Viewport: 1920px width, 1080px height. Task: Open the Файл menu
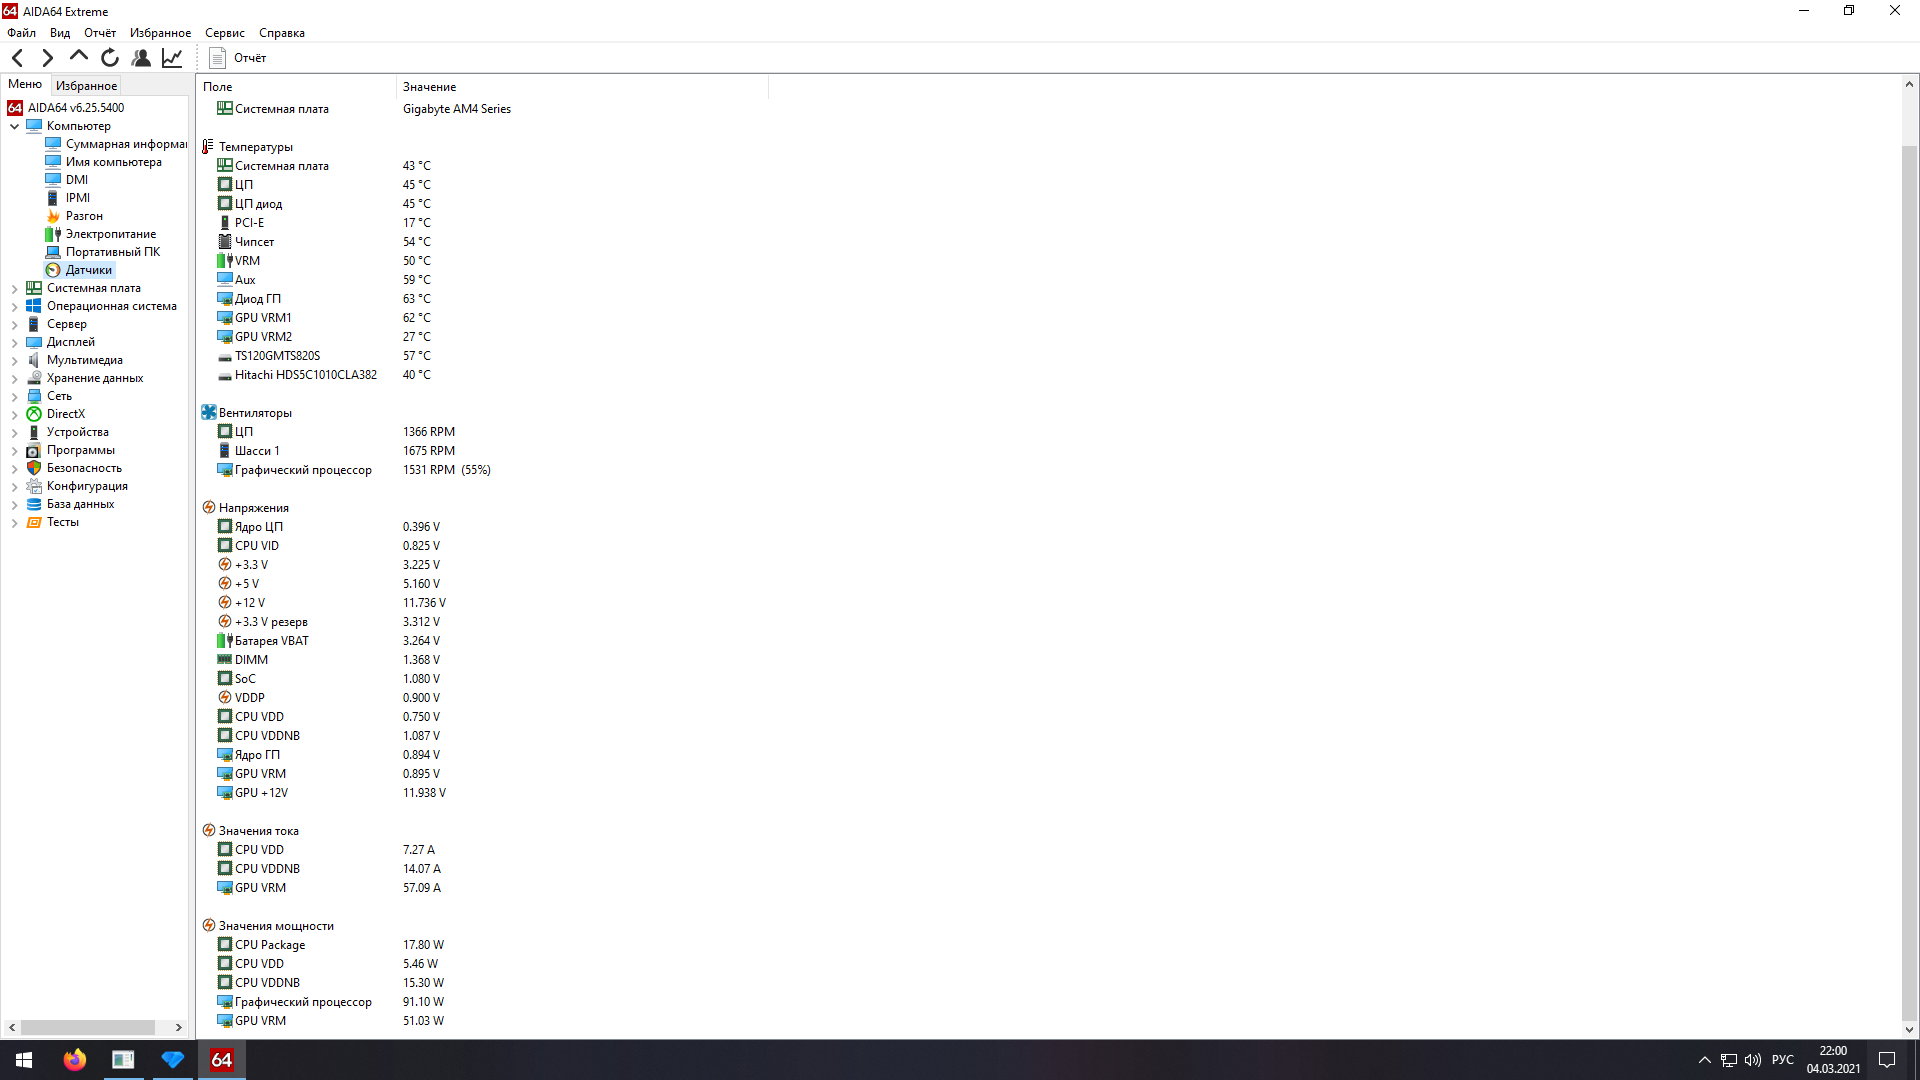click(21, 33)
